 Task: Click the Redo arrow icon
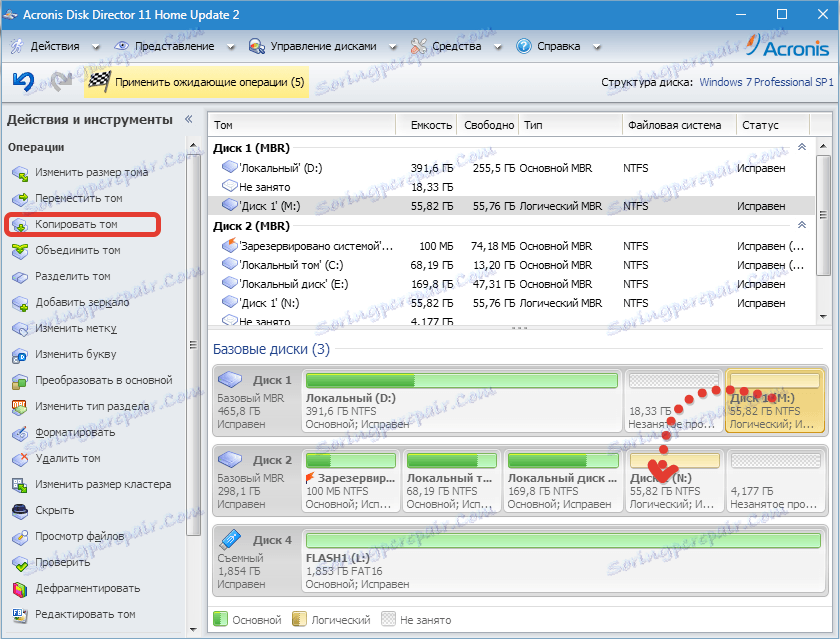click(62, 81)
